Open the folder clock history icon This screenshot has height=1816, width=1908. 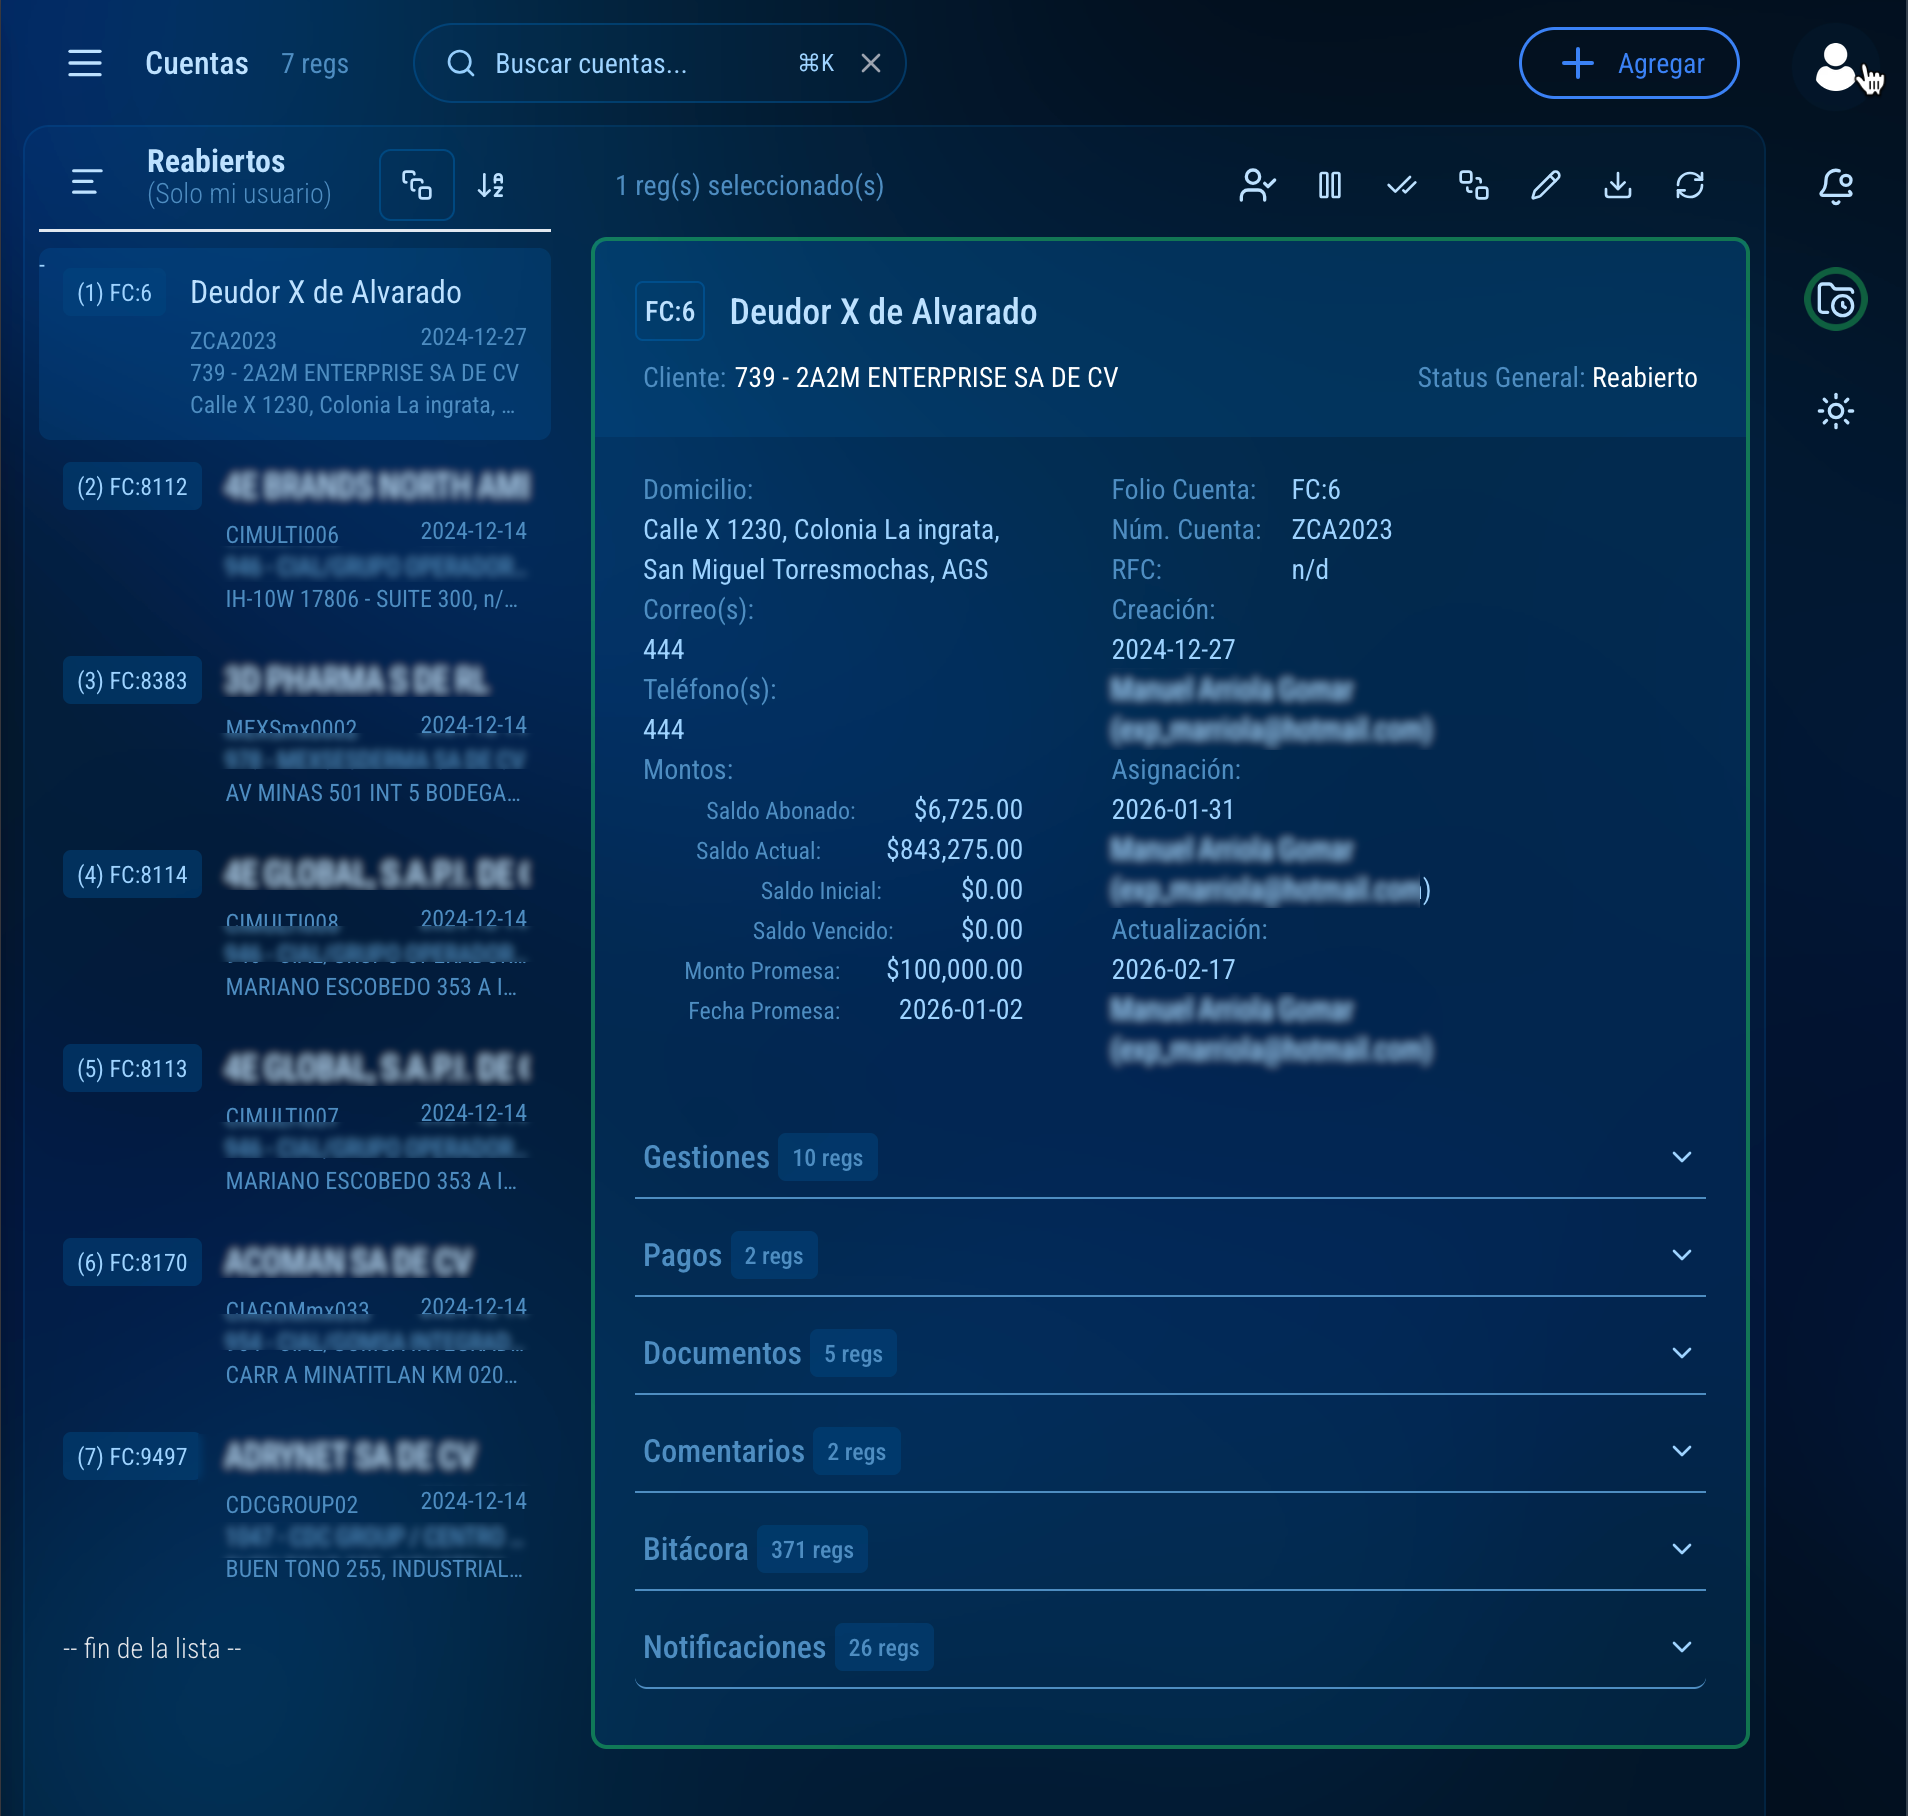[x=1835, y=299]
